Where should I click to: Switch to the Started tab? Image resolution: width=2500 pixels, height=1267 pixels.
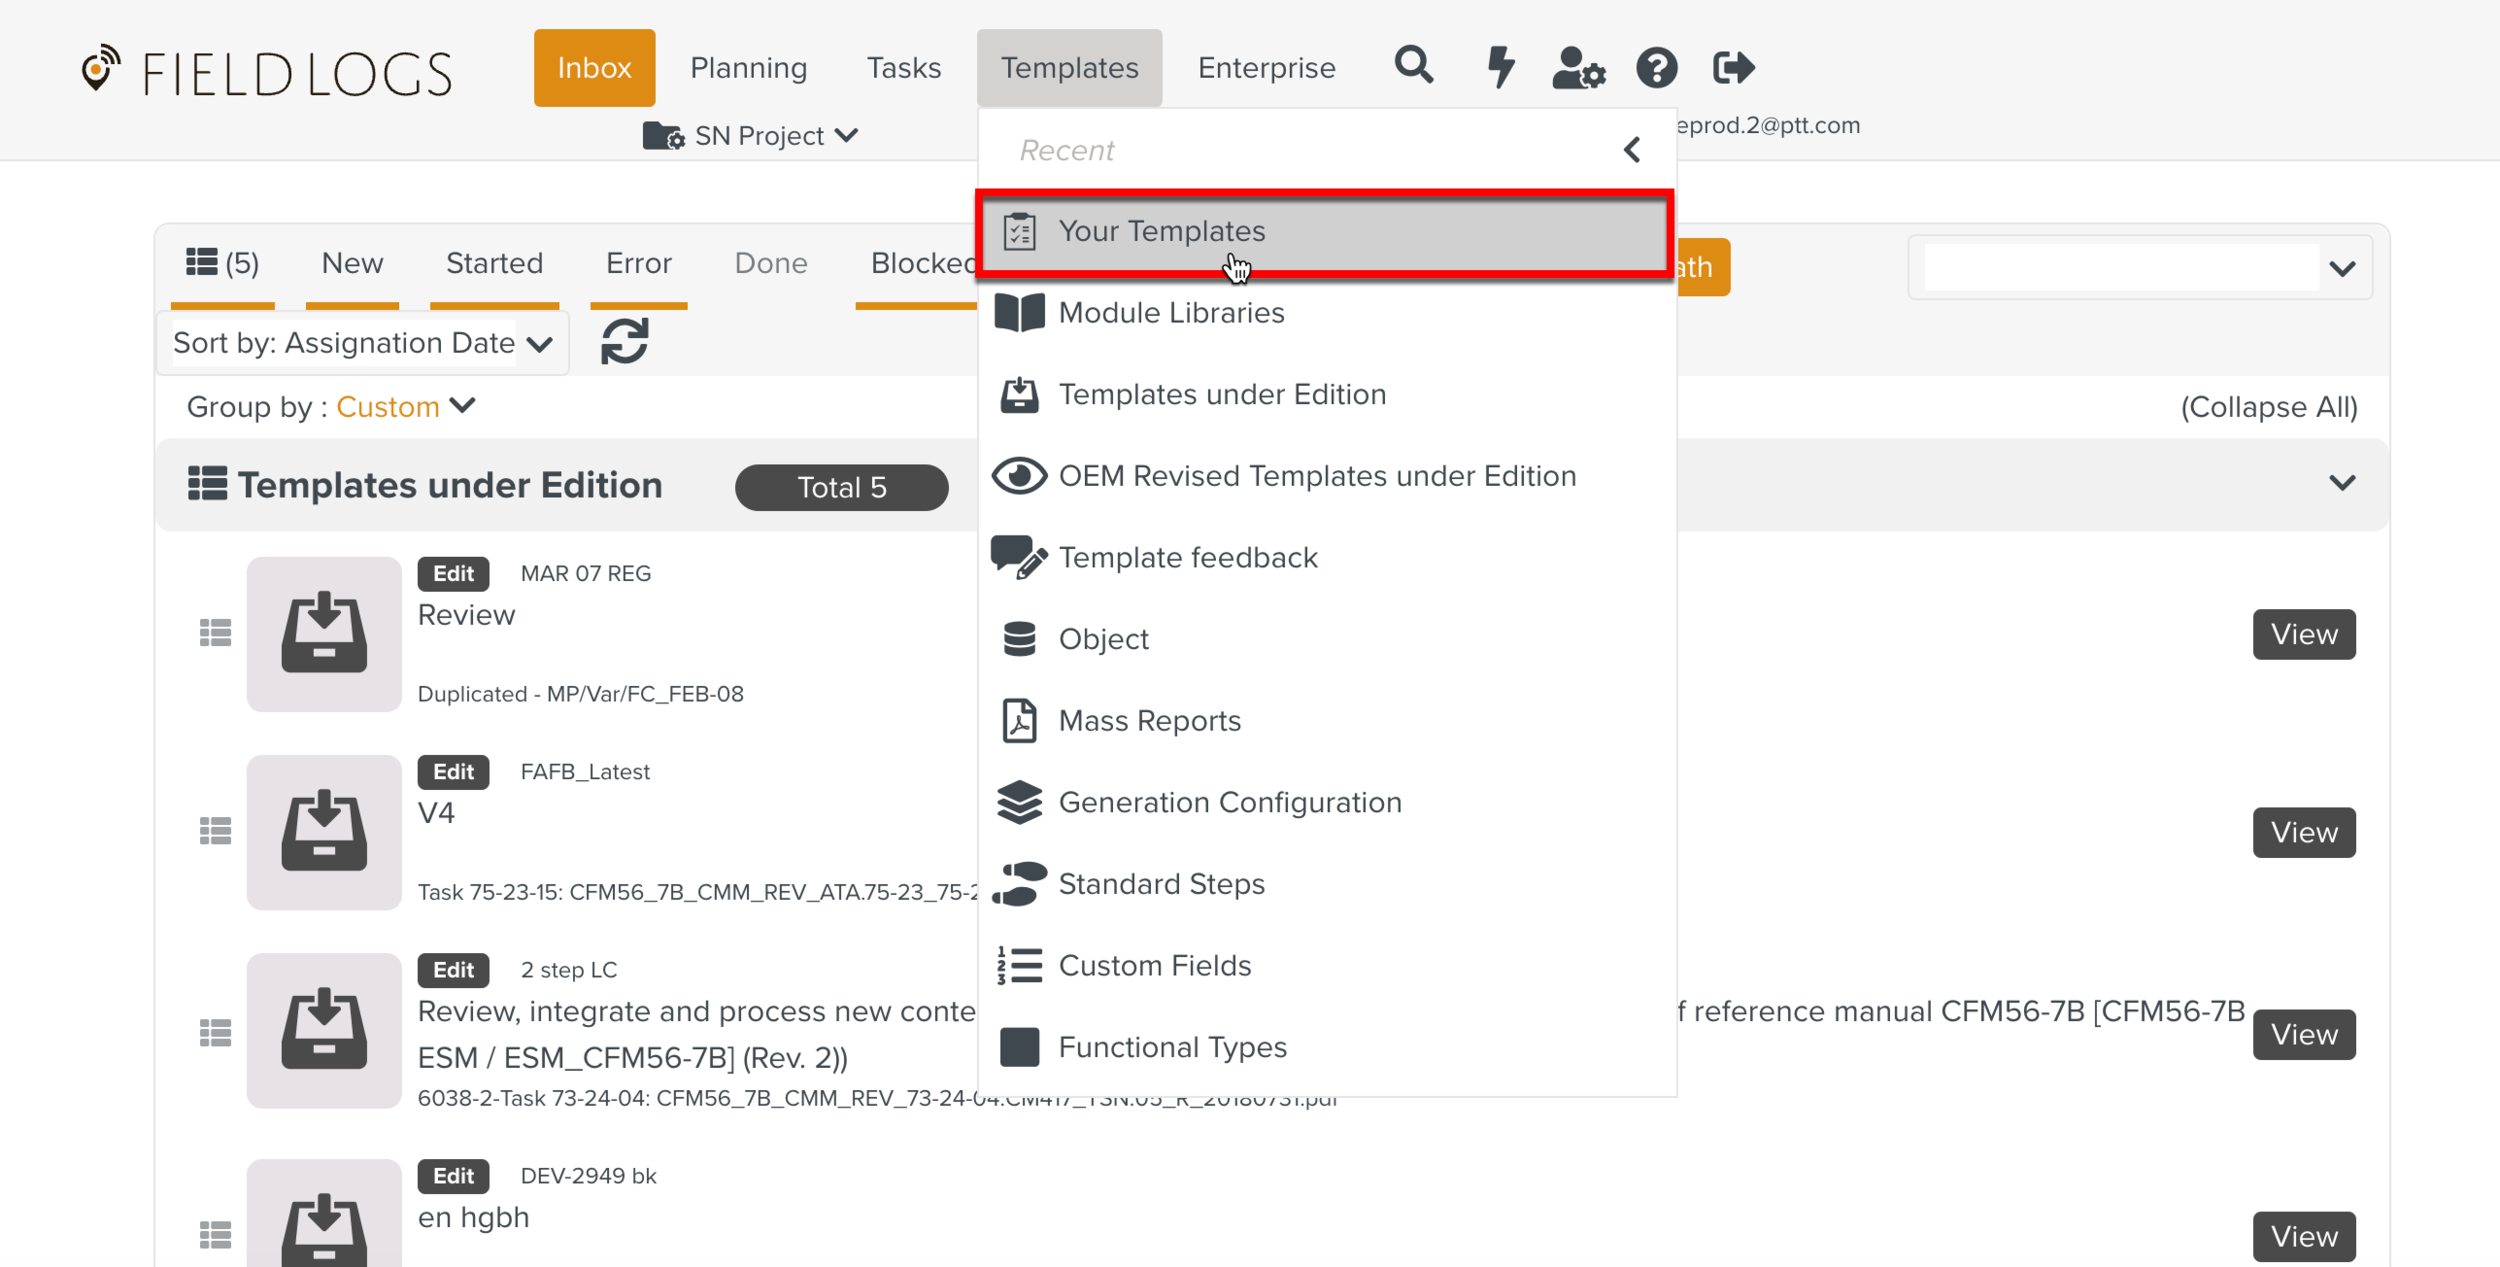coord(494,263)
